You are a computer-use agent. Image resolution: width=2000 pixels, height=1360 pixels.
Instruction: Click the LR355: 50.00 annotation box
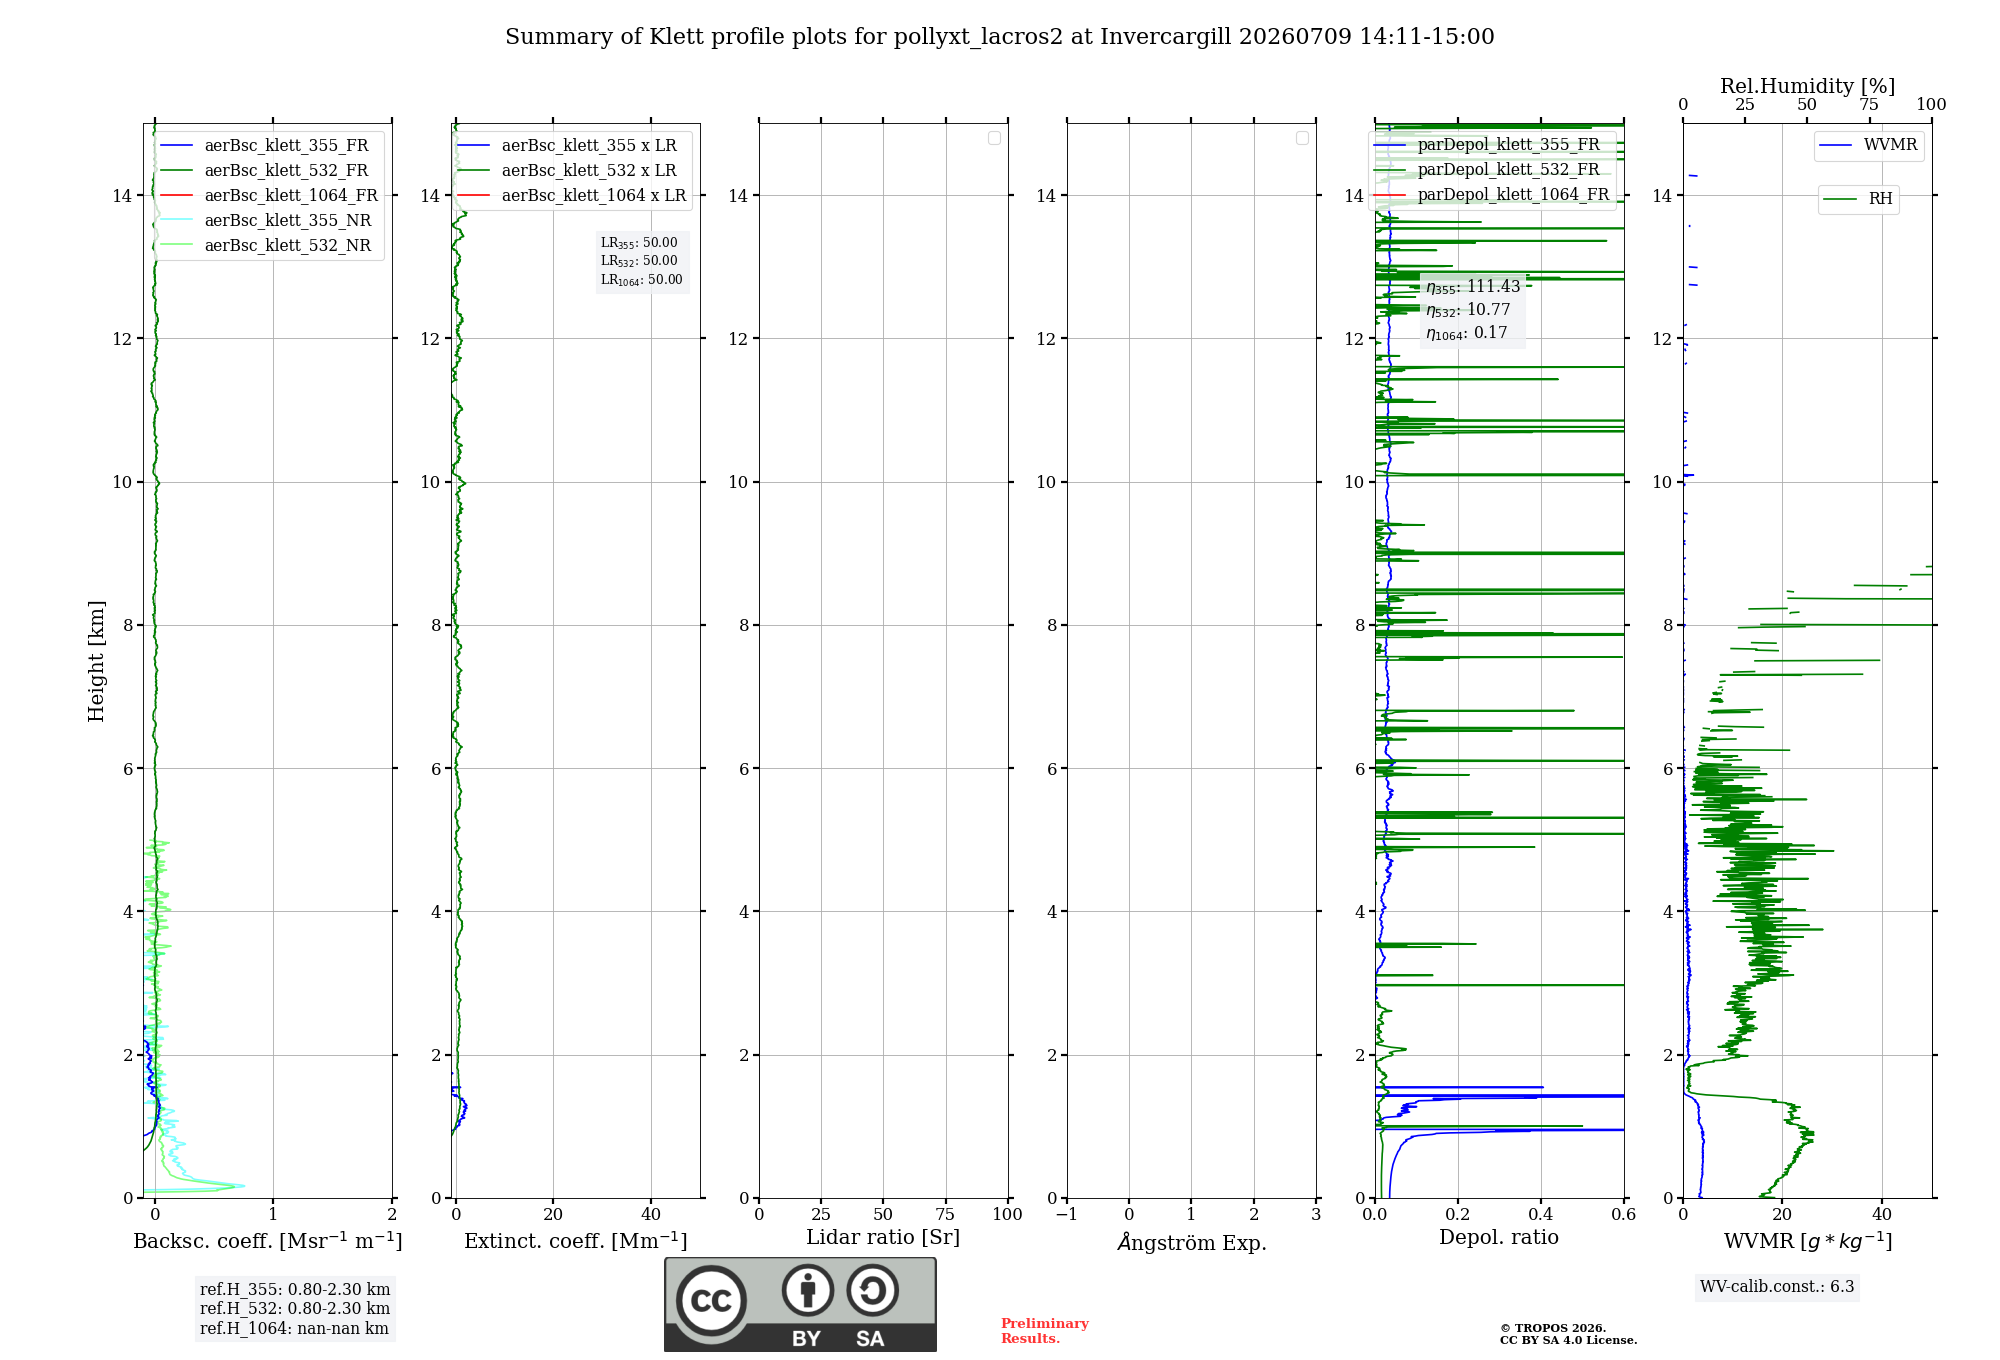[x=639, y=243]
